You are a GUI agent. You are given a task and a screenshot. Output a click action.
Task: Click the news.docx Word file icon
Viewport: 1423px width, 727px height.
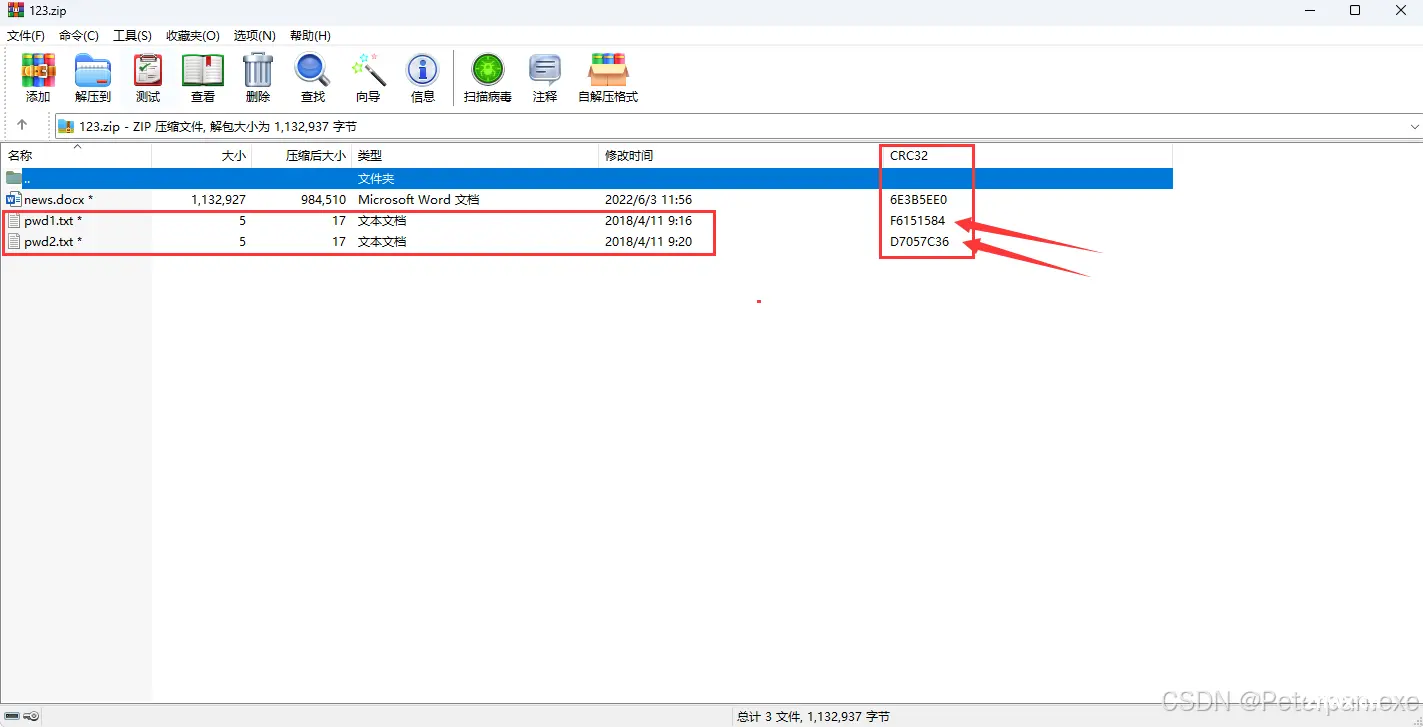14,199
